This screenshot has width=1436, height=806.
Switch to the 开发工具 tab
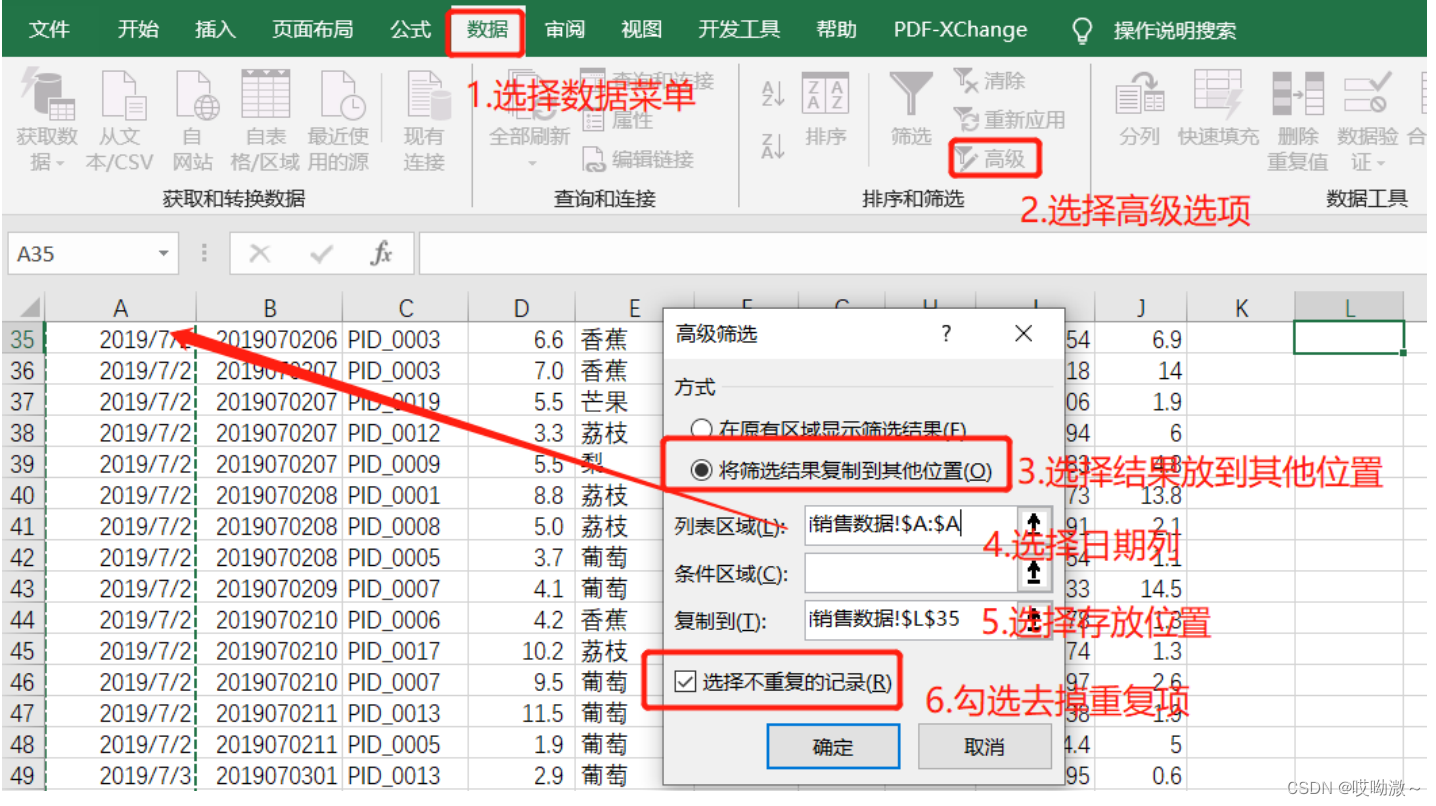(x=739, y=30)
